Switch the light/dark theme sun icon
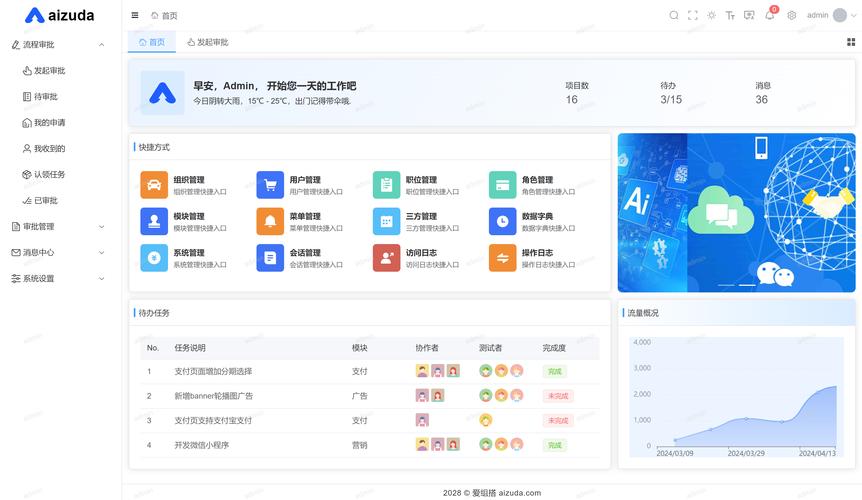The height and width of the screenshot is (500, 862). pos(711,15)
